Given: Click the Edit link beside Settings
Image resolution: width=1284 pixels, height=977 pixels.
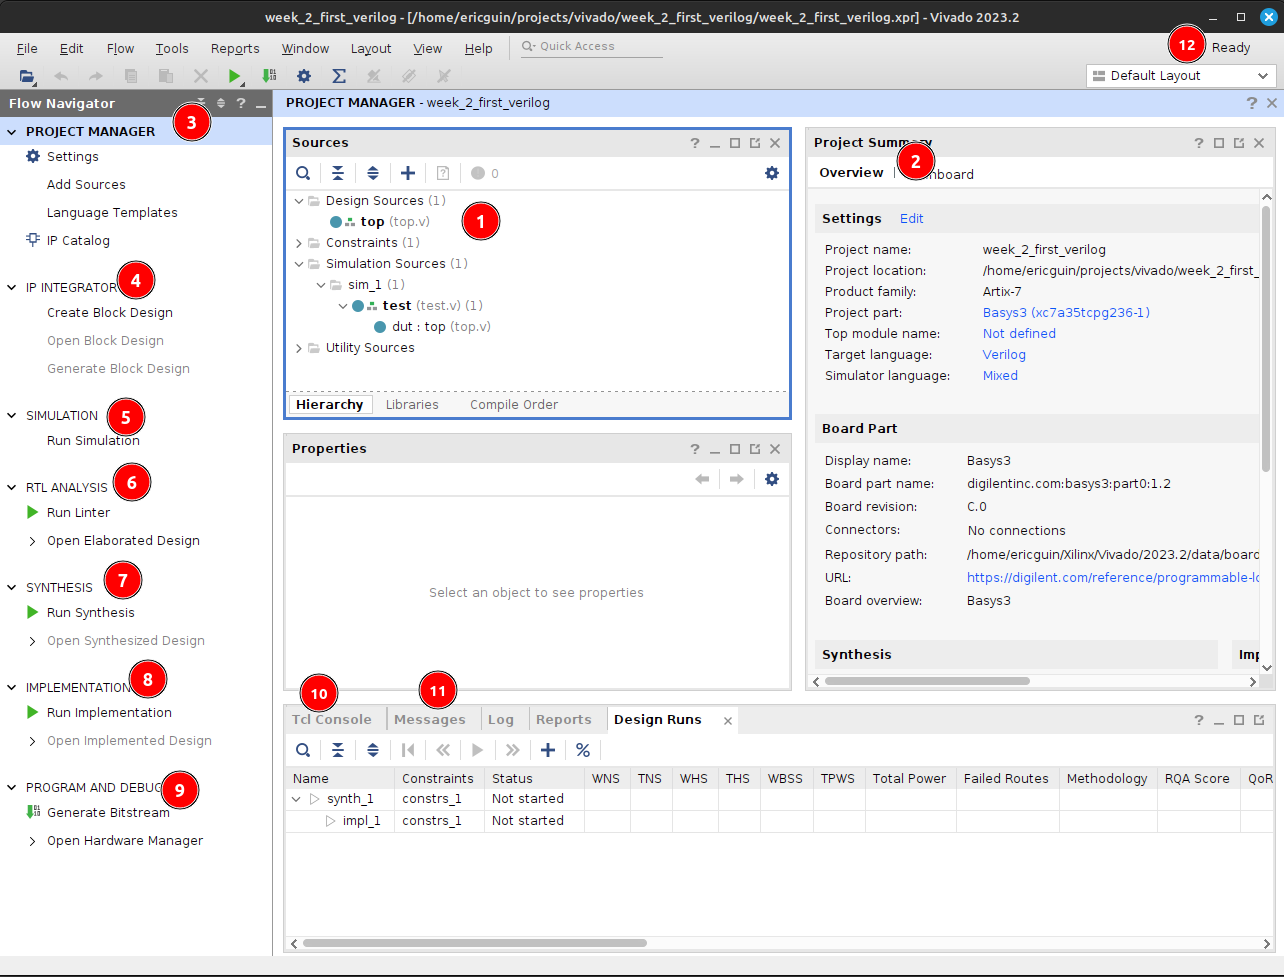Looking at the screenshot, I should pyautogui.click(x=911, y=218).
